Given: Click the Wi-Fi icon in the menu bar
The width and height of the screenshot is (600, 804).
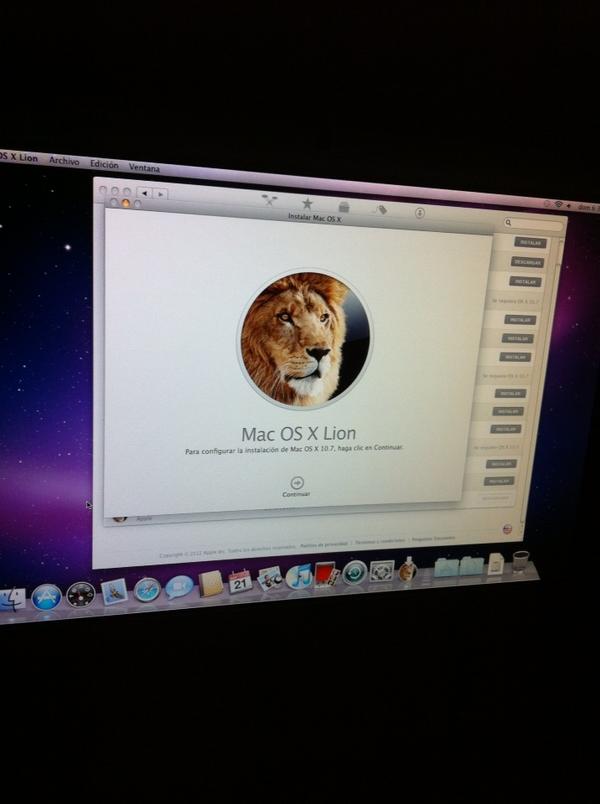Looking at the screenshot, I should tap(558, 205).
